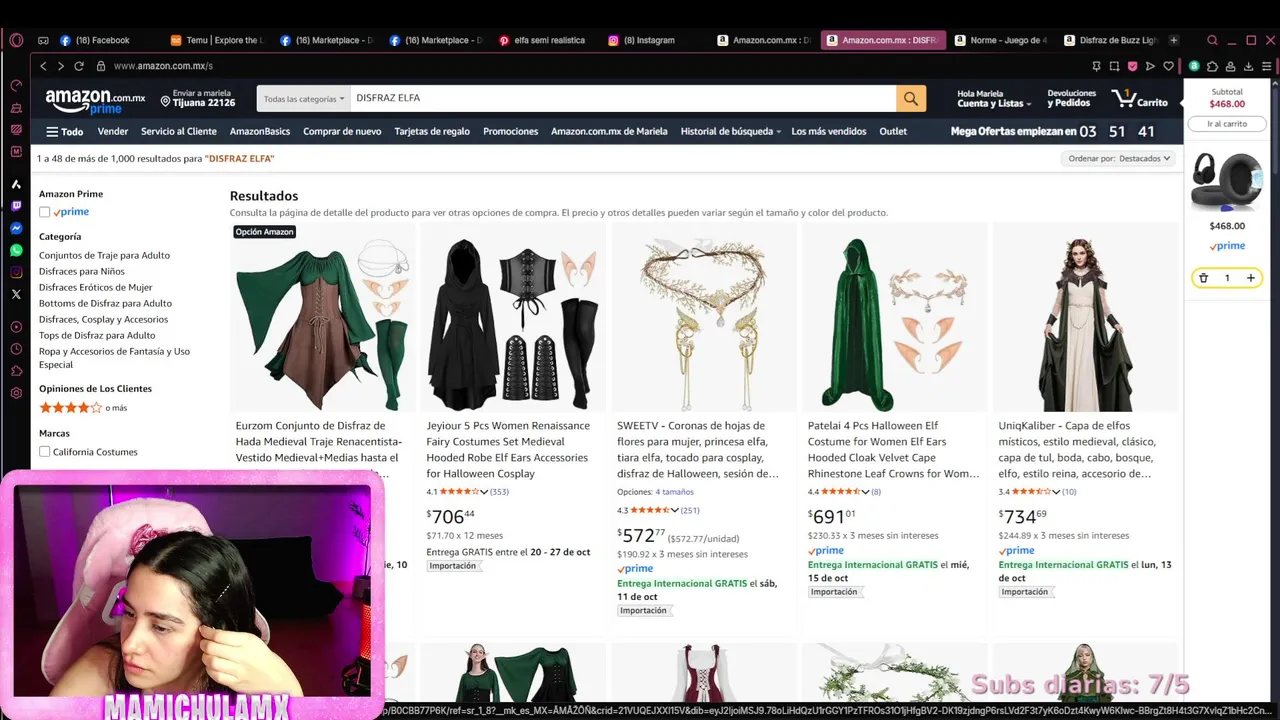The image size is (1280, 720).
Task: Open the easy setup menu icon
Action: (1266, 66)
